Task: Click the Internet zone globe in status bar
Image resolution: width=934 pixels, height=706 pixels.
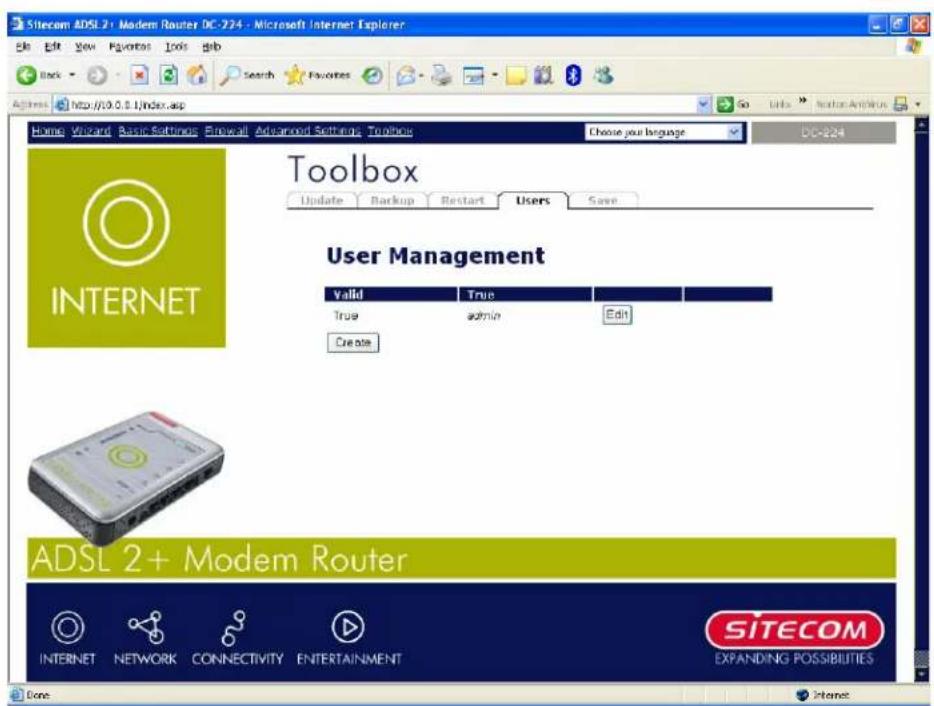Action: [802, 695]
